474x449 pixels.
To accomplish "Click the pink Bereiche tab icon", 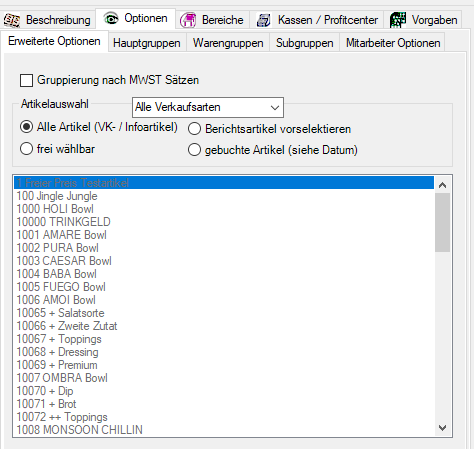I will pyautogui.click(x=188, y=20).
